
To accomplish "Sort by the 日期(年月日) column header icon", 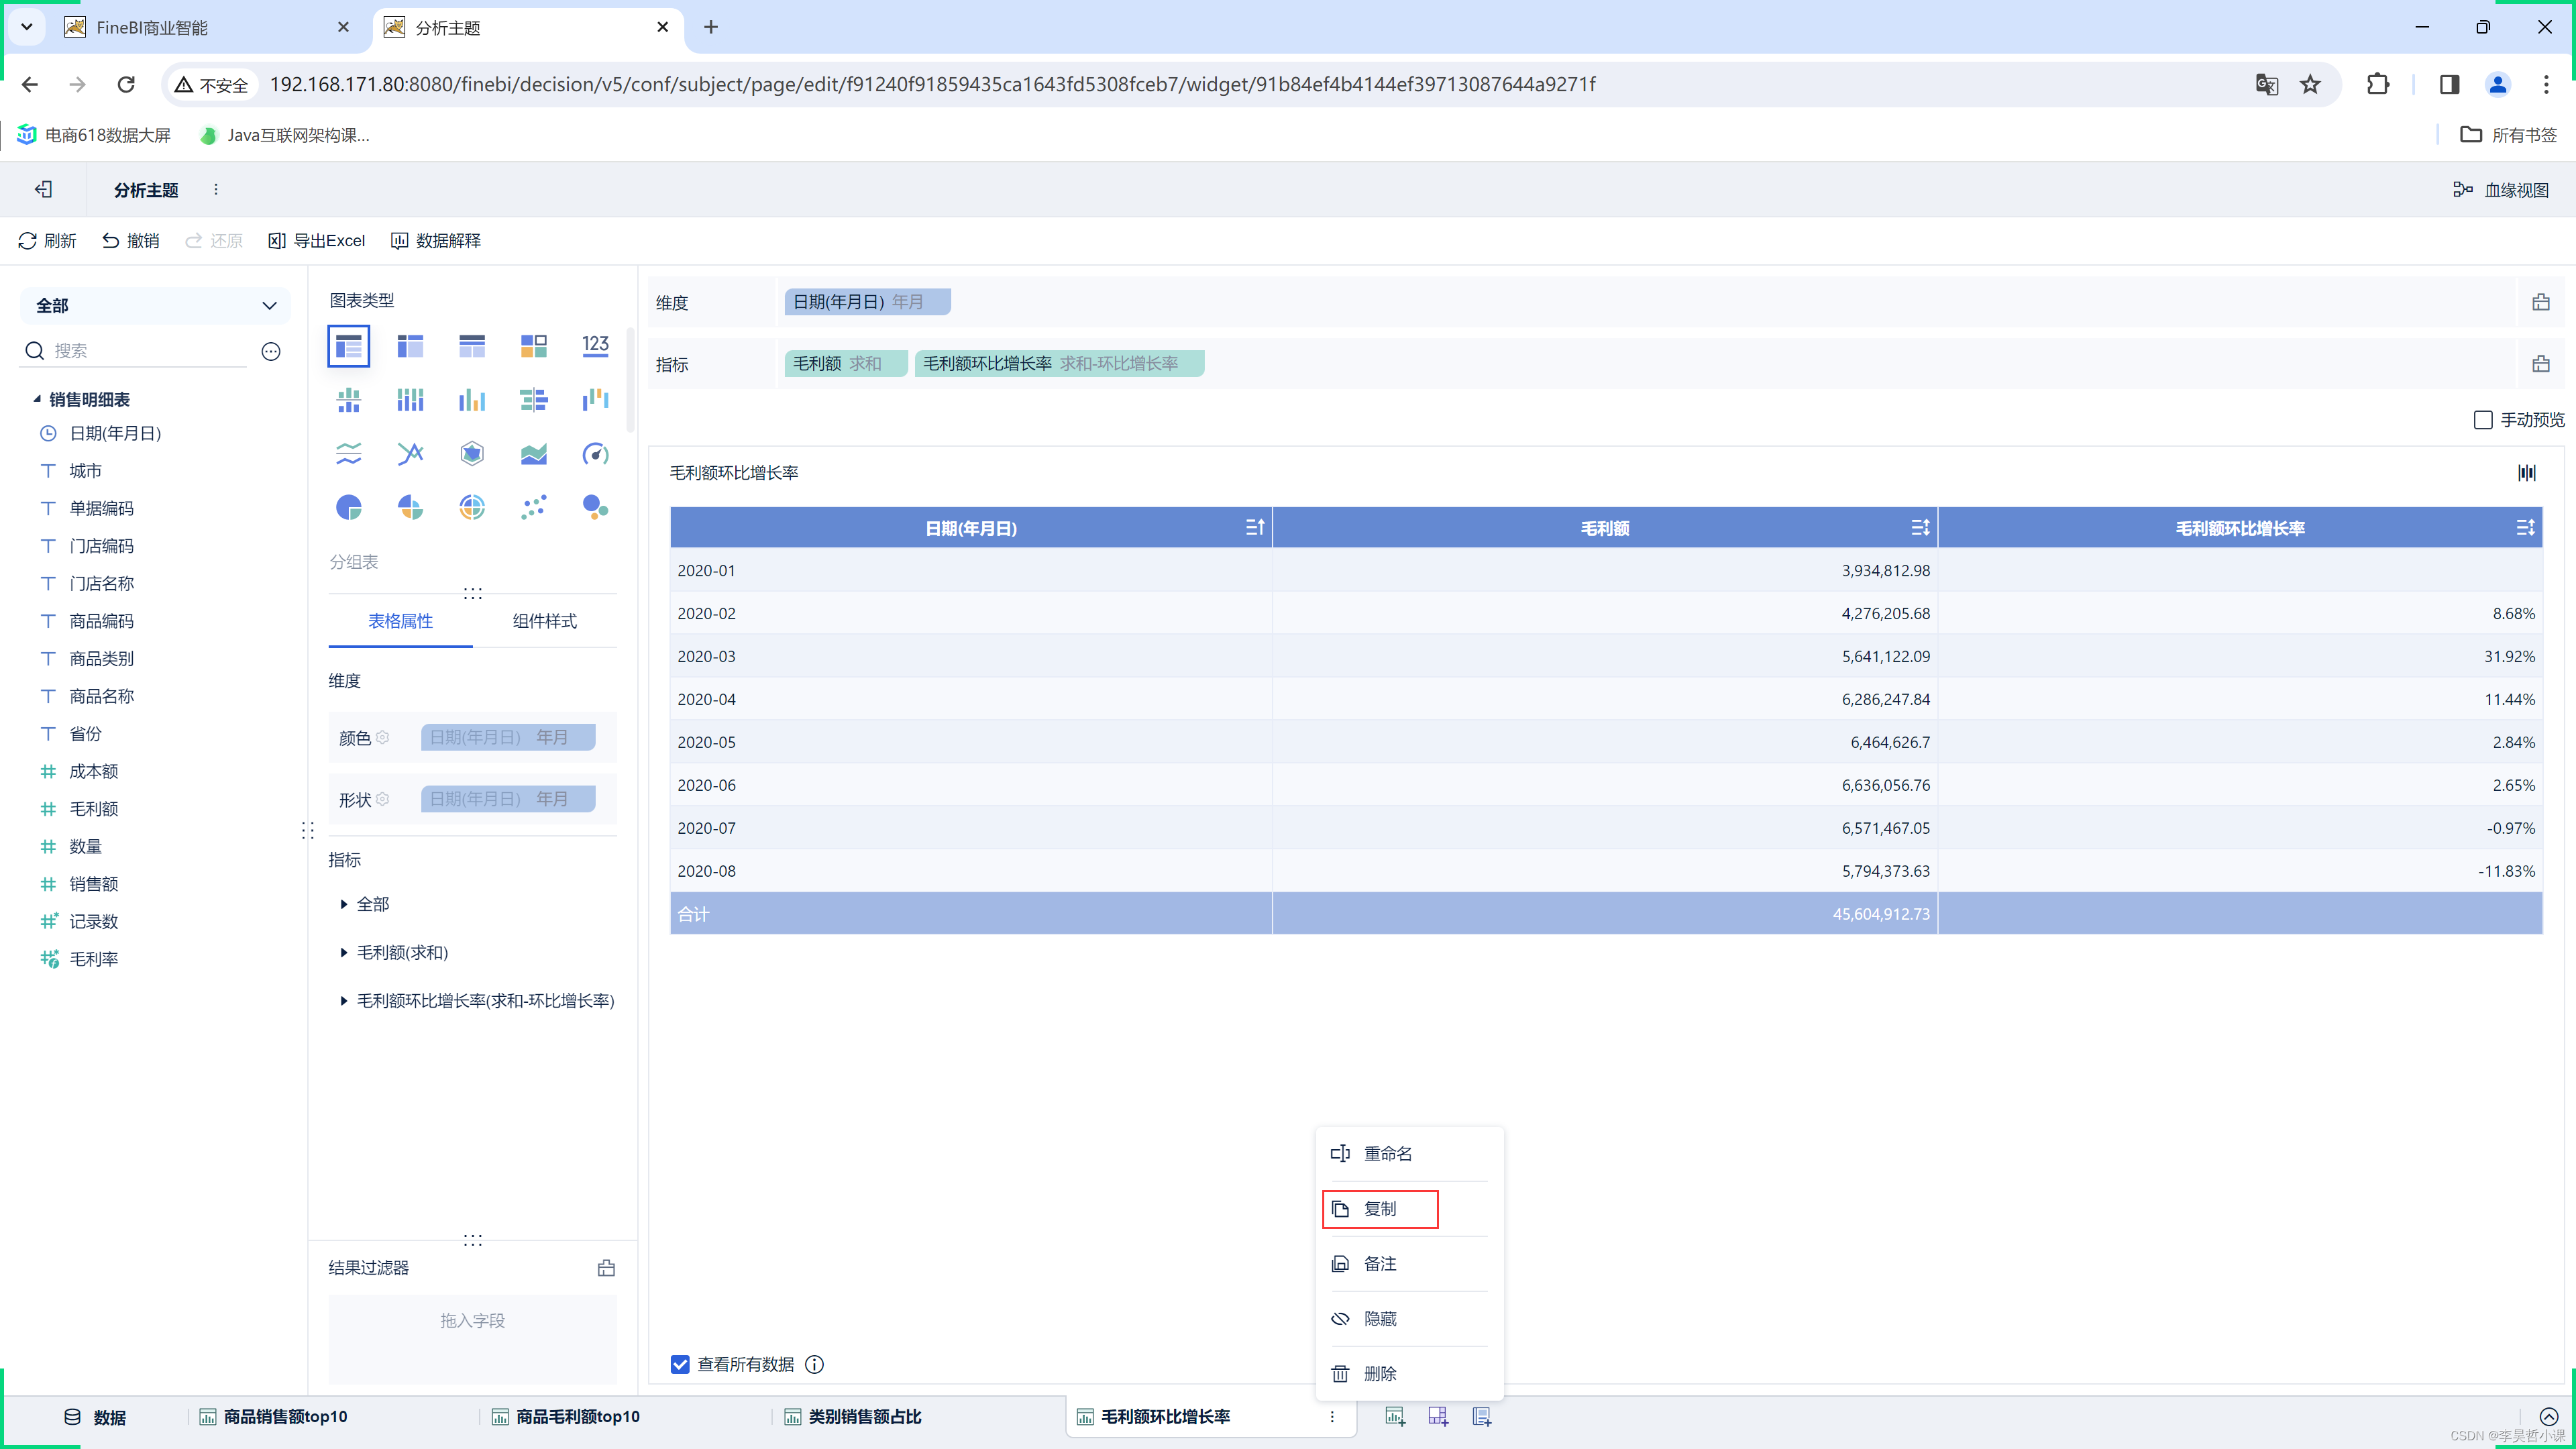I will [1255, 527].
